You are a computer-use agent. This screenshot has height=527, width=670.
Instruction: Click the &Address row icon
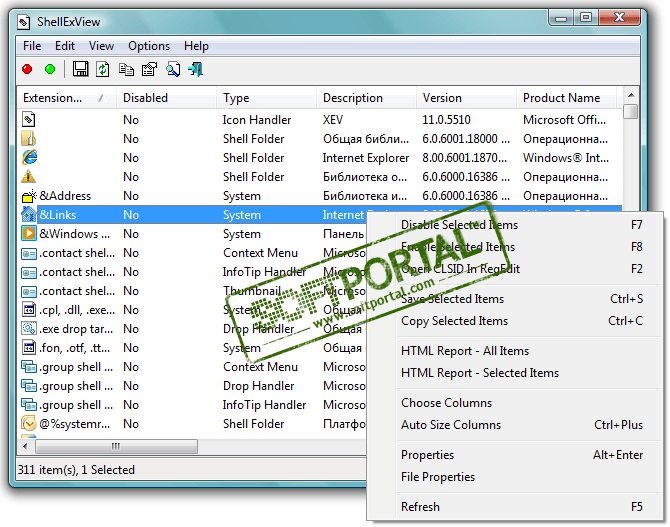(29, 196)
